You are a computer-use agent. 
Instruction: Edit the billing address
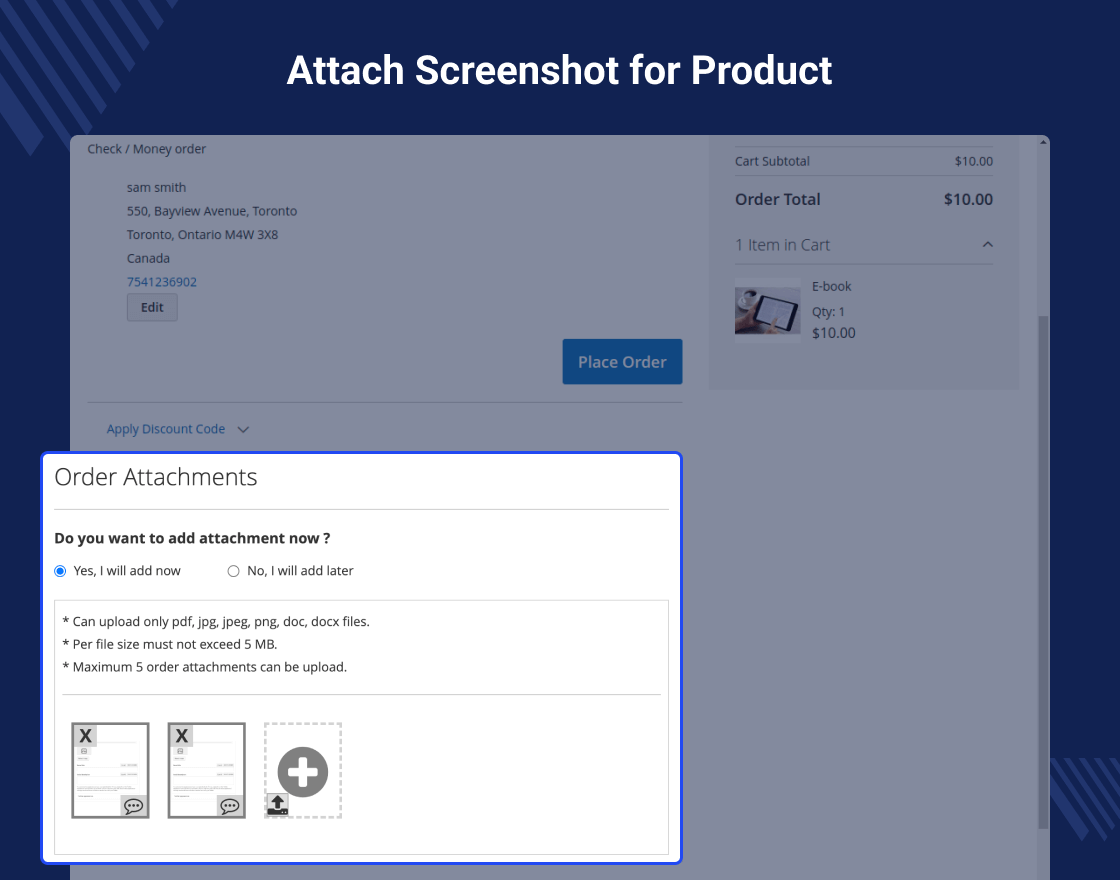pyautogui.click(x=152, y=307)
